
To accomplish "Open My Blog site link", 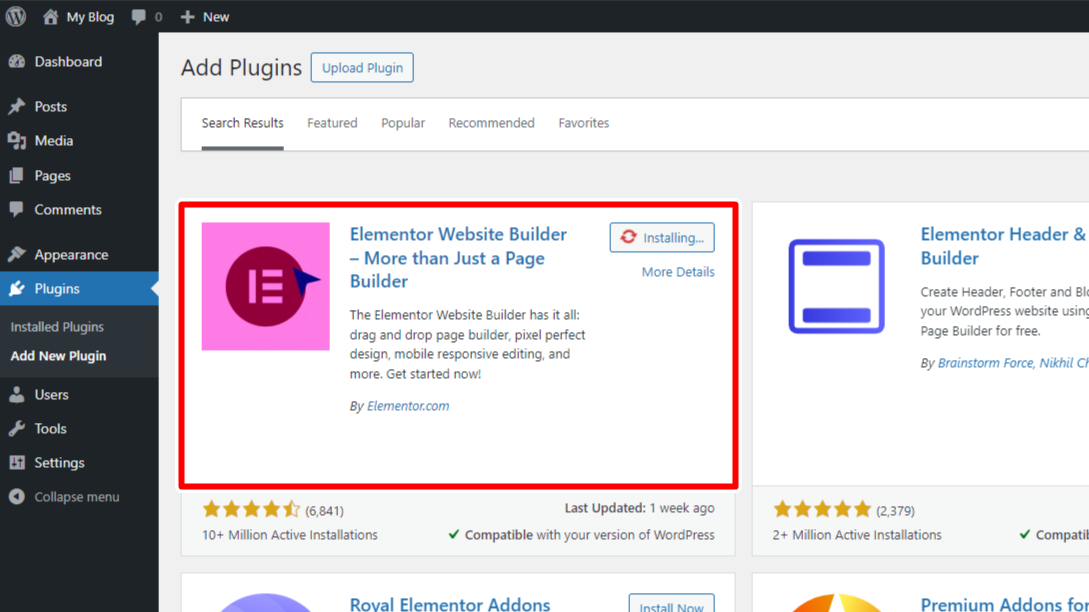I will coord(90,17).
